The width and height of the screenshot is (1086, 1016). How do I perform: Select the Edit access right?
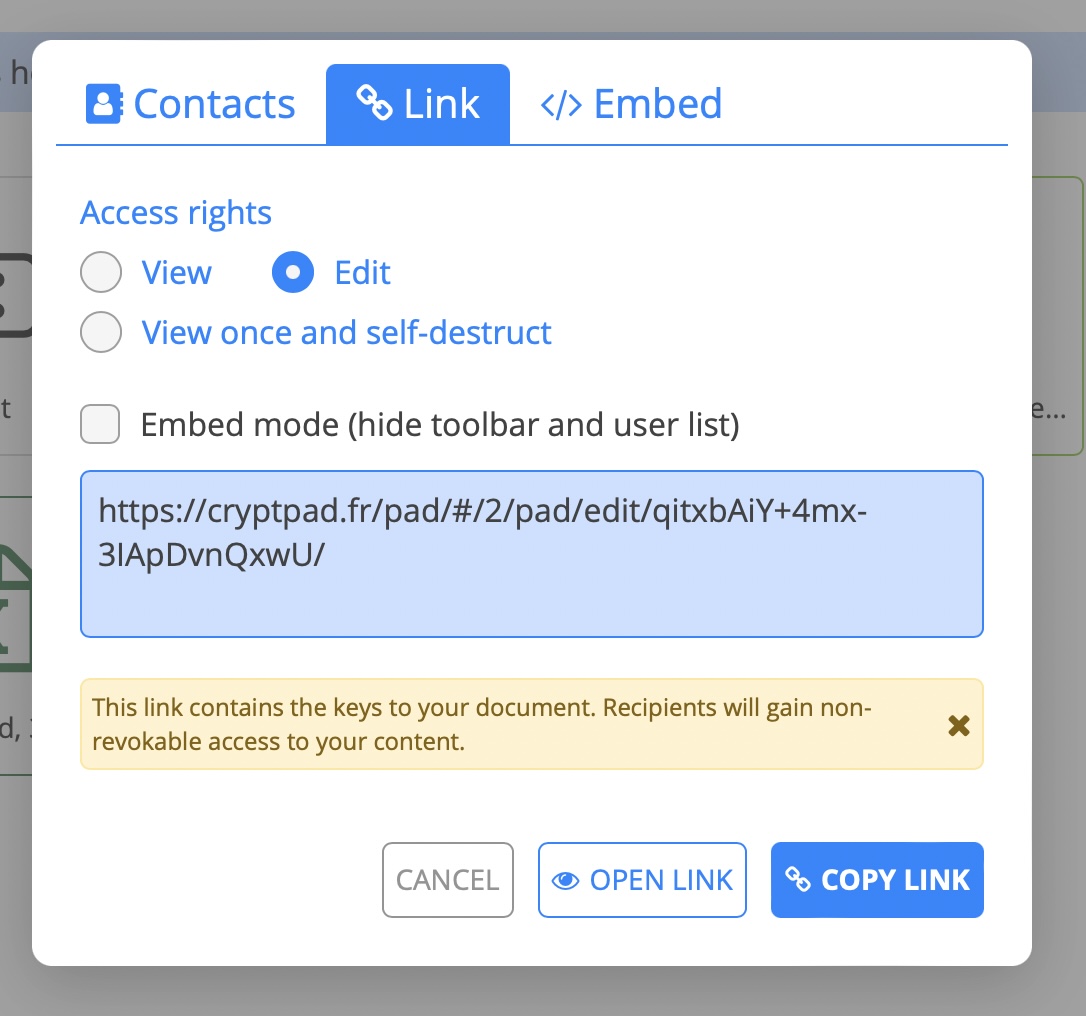292,272
